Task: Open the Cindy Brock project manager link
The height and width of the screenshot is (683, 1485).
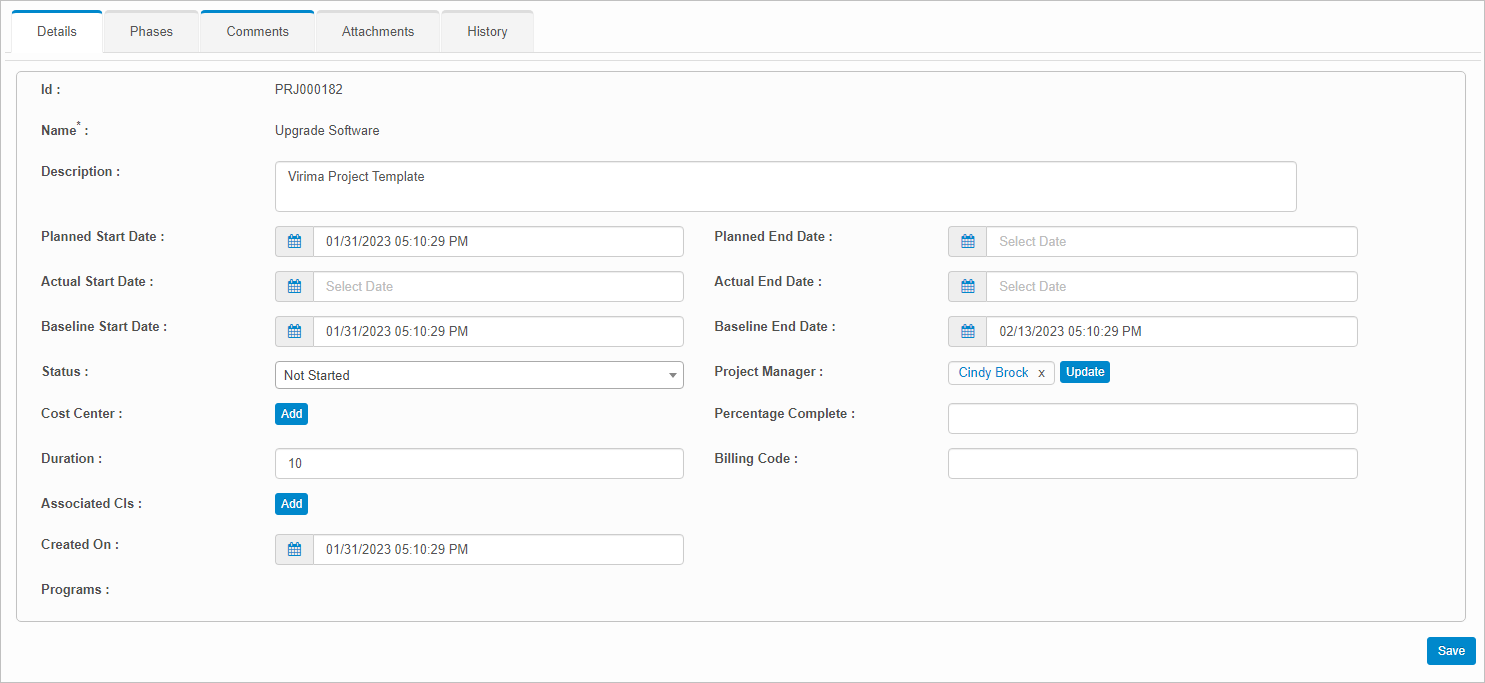Action: point(993,373)
